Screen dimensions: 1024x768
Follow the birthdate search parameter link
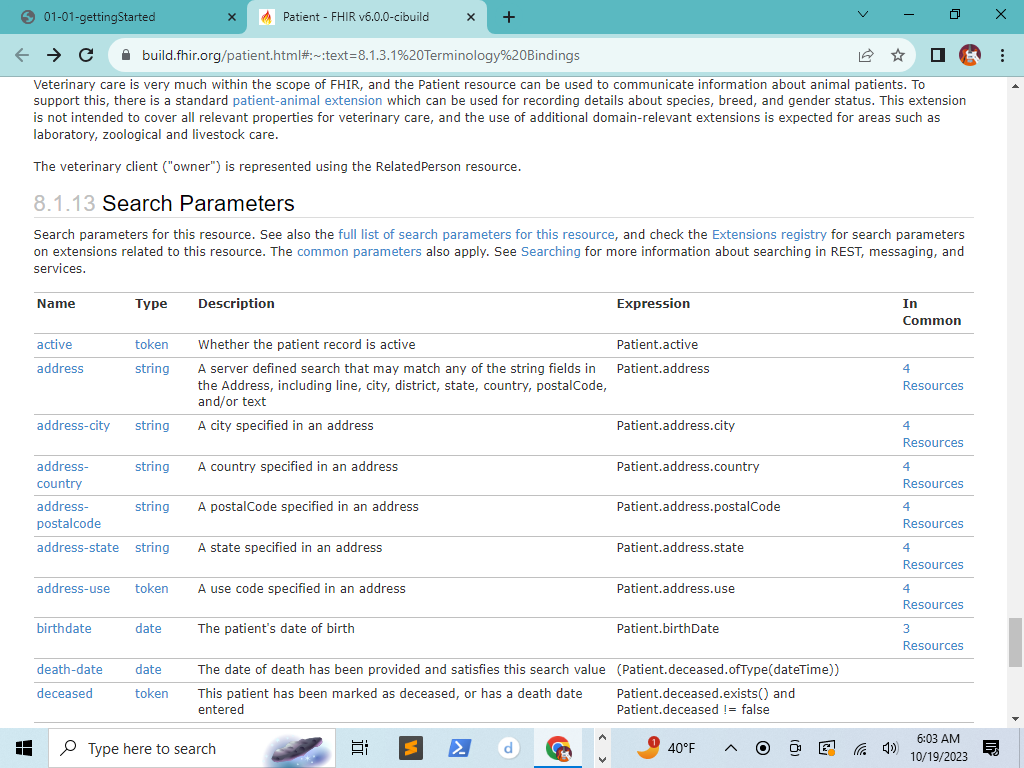[64, 628]
